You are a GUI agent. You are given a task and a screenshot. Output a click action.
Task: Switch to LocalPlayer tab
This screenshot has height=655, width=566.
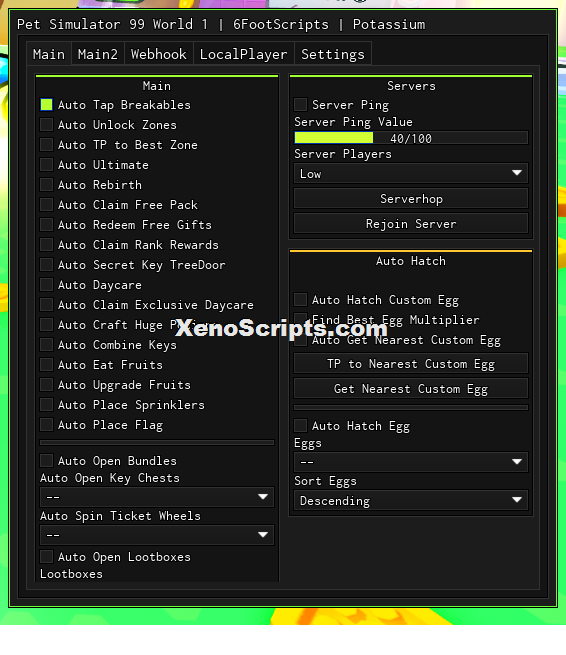(x=244, y=54)
